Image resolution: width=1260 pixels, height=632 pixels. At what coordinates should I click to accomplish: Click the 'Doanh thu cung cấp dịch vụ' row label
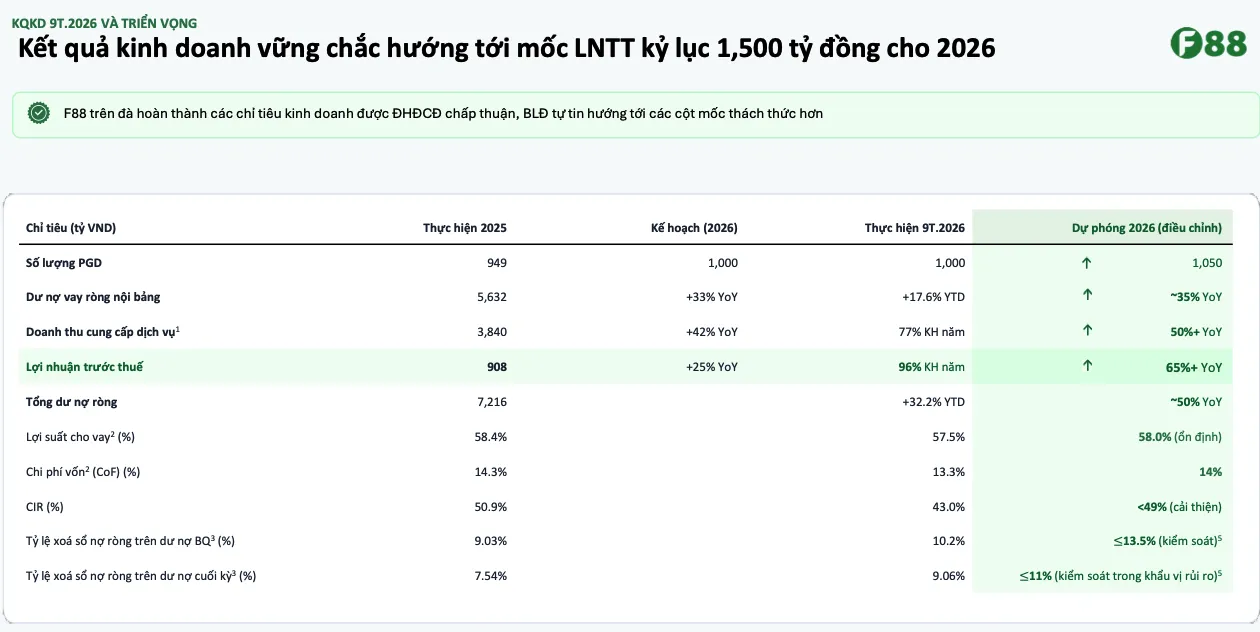click(103, 331)
